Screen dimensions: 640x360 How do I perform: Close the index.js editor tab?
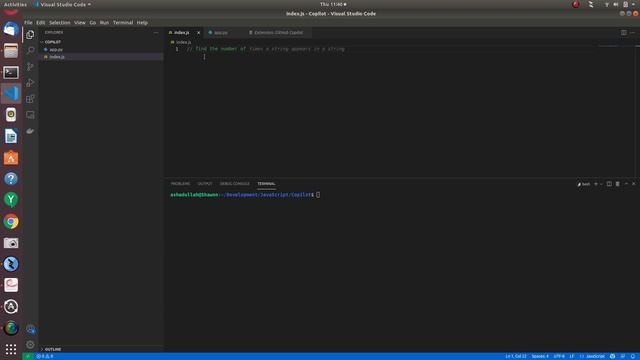[x=199, y=33]
